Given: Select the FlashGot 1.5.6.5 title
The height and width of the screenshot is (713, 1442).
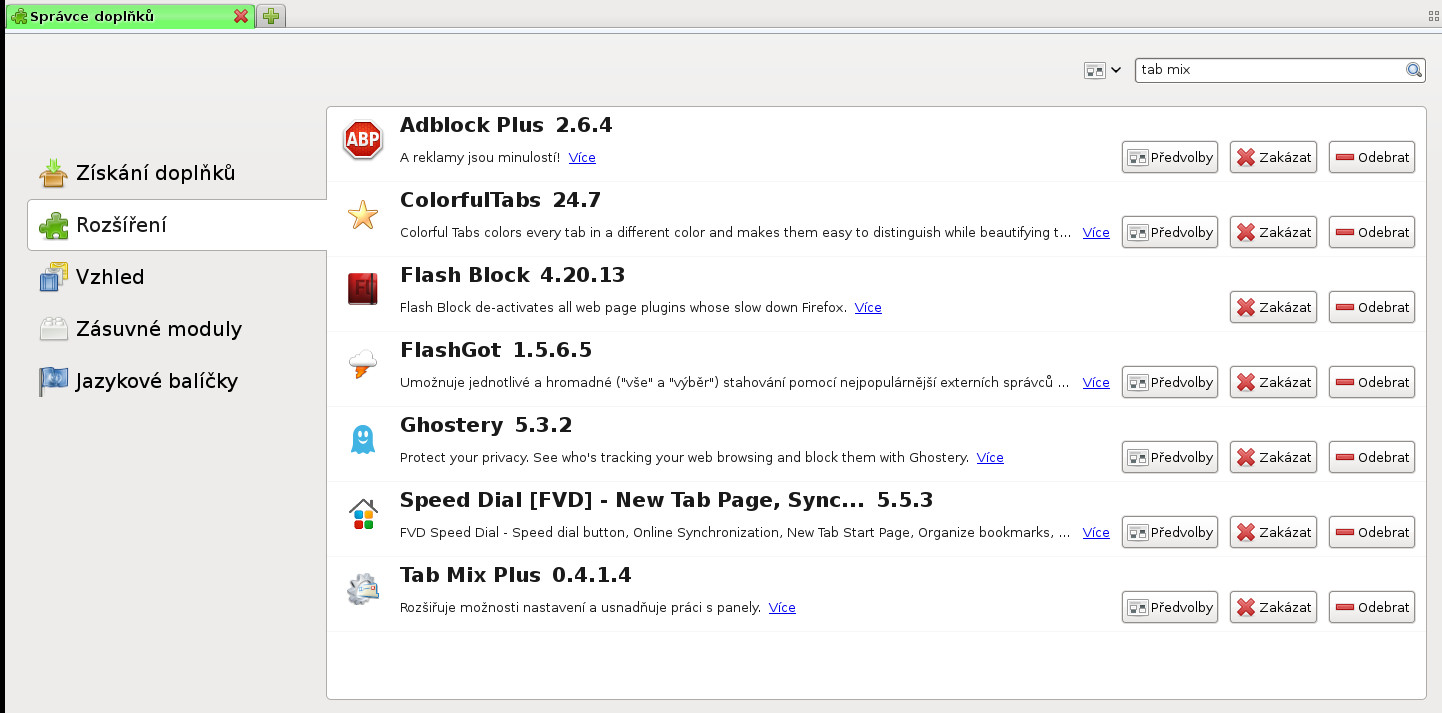Looking at the screenshot, I should coord(496,350).
